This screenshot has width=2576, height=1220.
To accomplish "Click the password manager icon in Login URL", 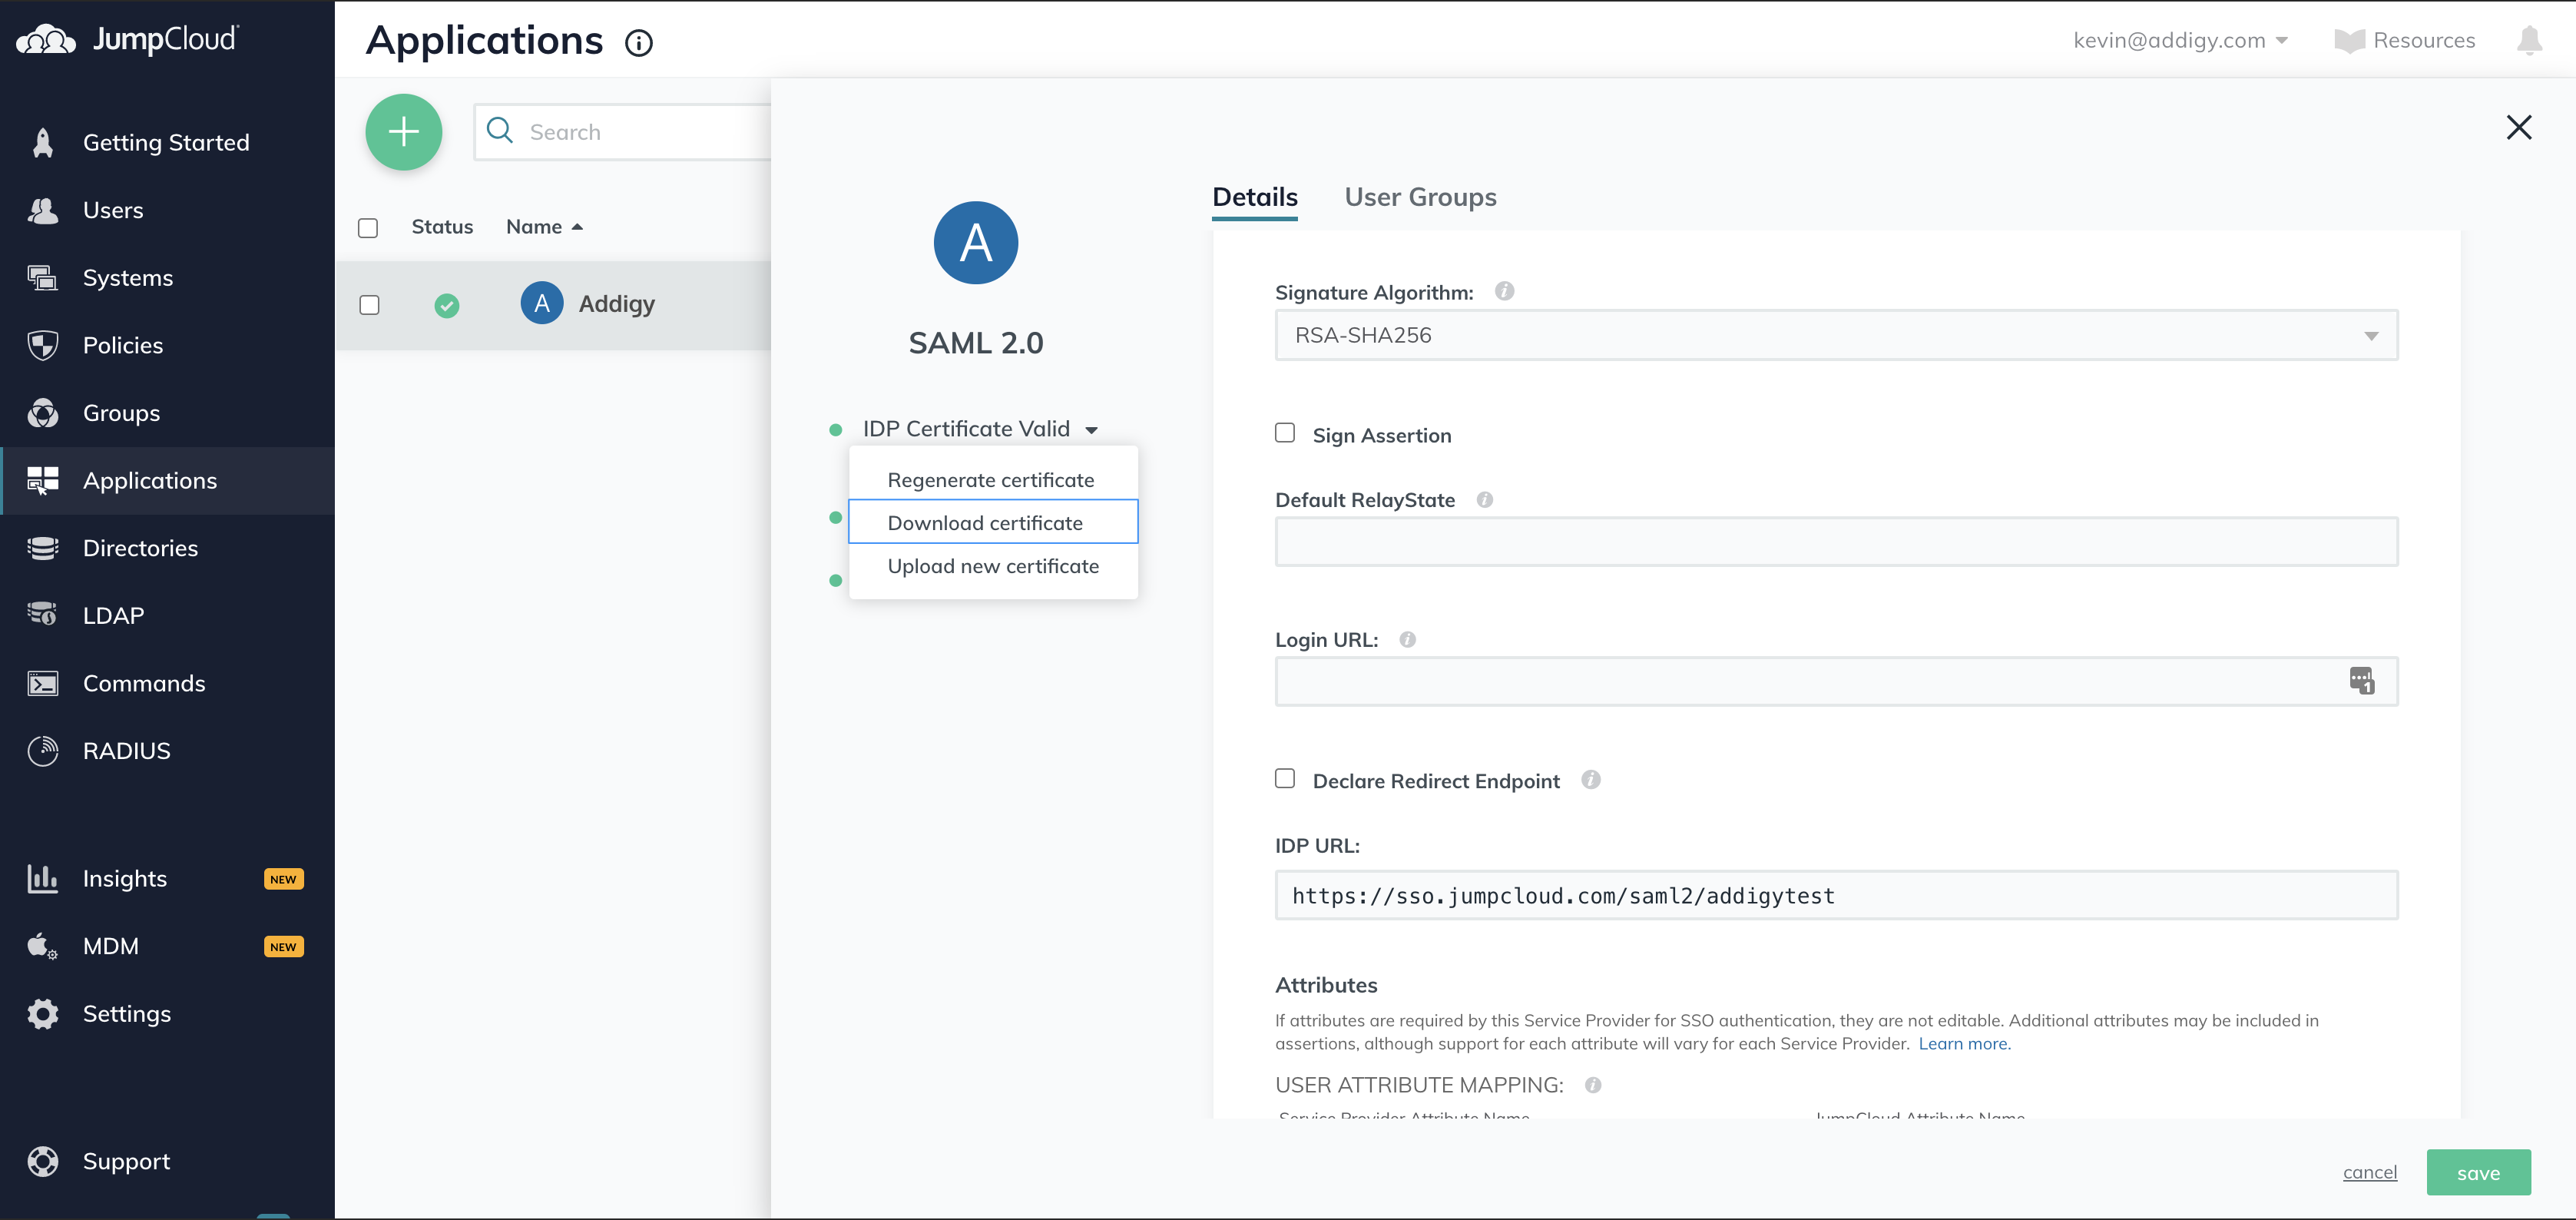I will click(2362, 681).
